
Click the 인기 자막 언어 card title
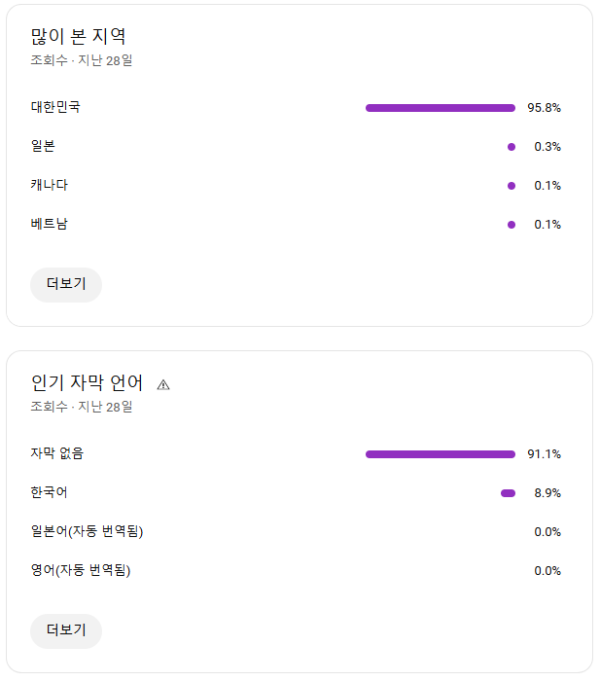coord(87,383)
